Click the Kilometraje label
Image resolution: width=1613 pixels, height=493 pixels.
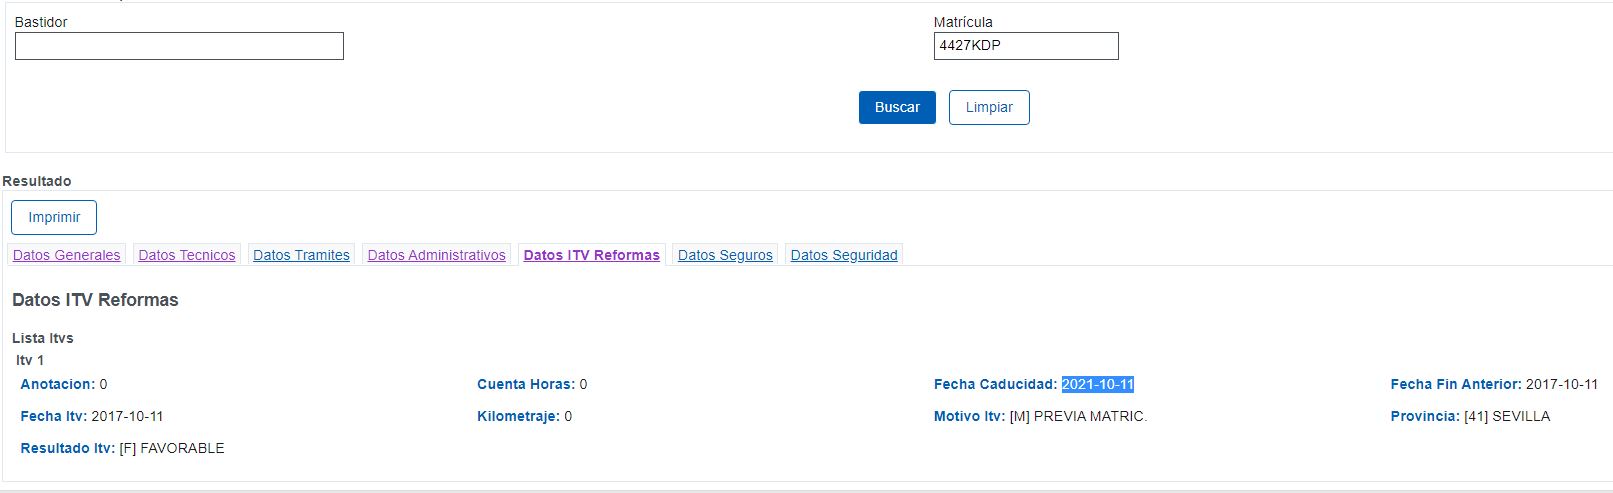point(517,416)
